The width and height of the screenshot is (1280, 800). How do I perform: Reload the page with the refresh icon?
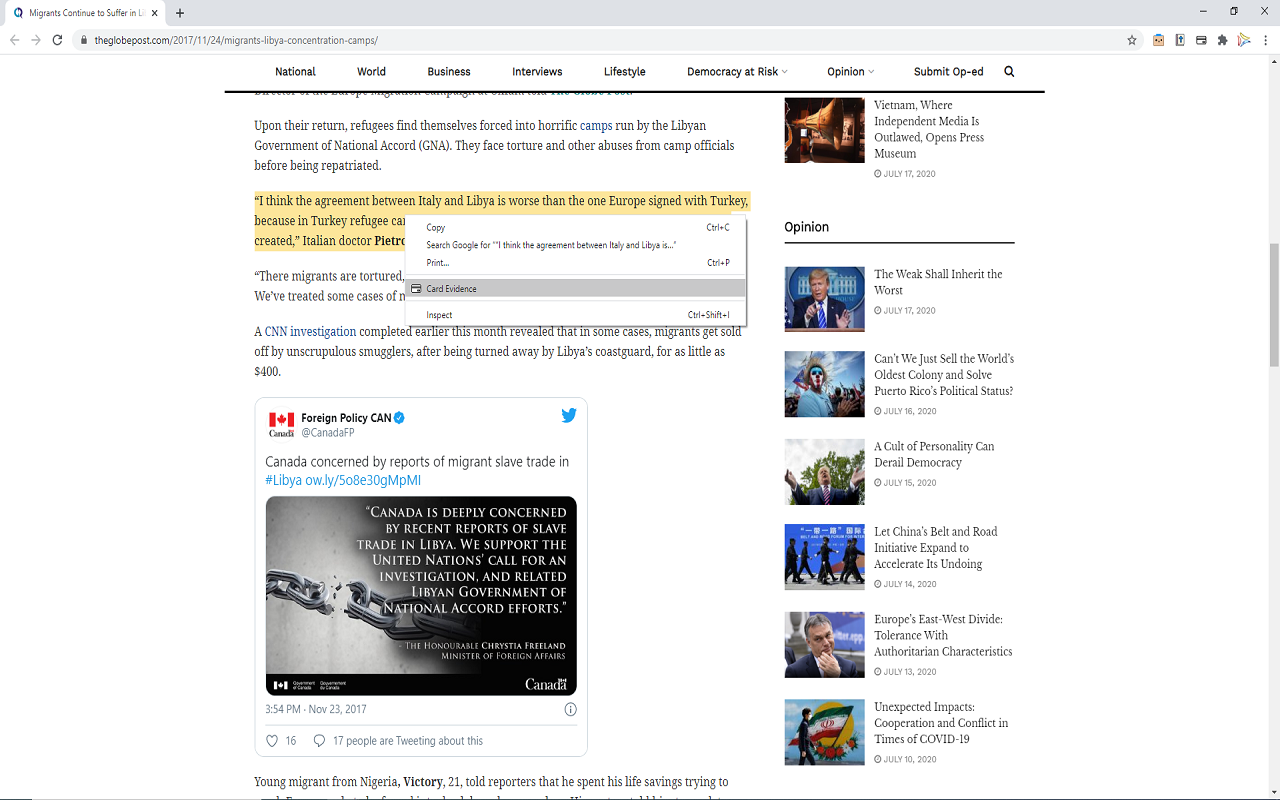click(x=58, y=40)
